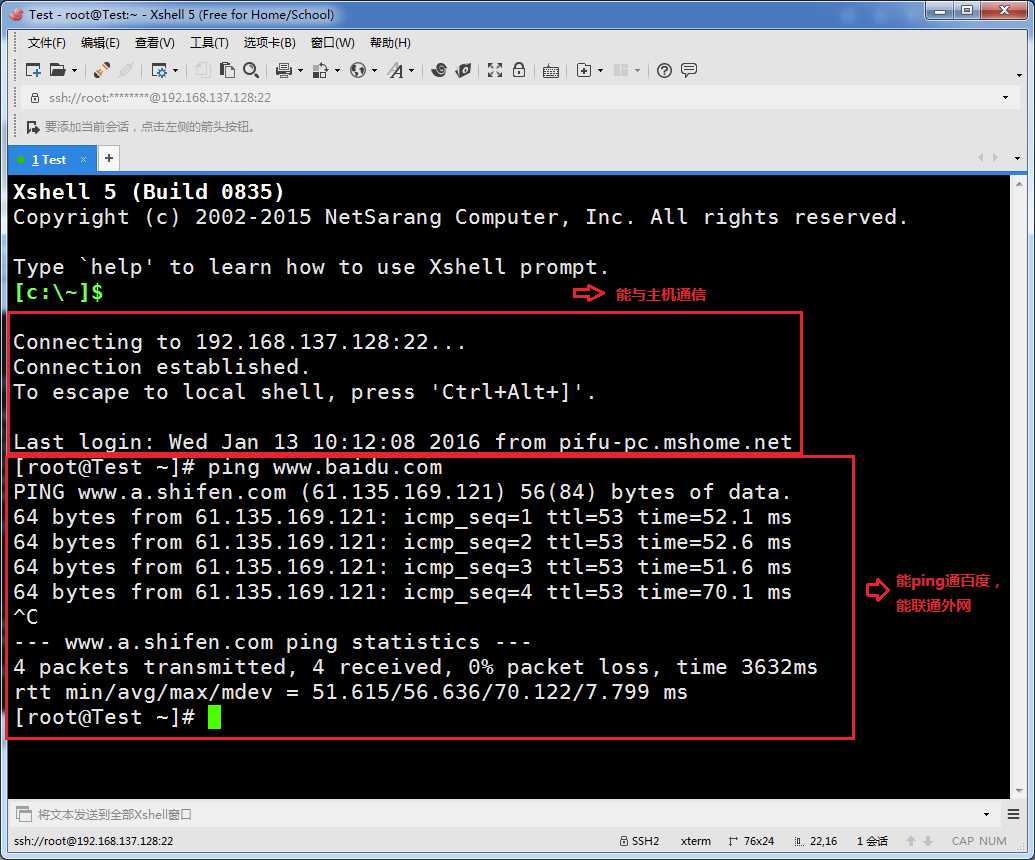Launch the Xagent leaf icon
1035x860 pixels.
click(464, 70)
